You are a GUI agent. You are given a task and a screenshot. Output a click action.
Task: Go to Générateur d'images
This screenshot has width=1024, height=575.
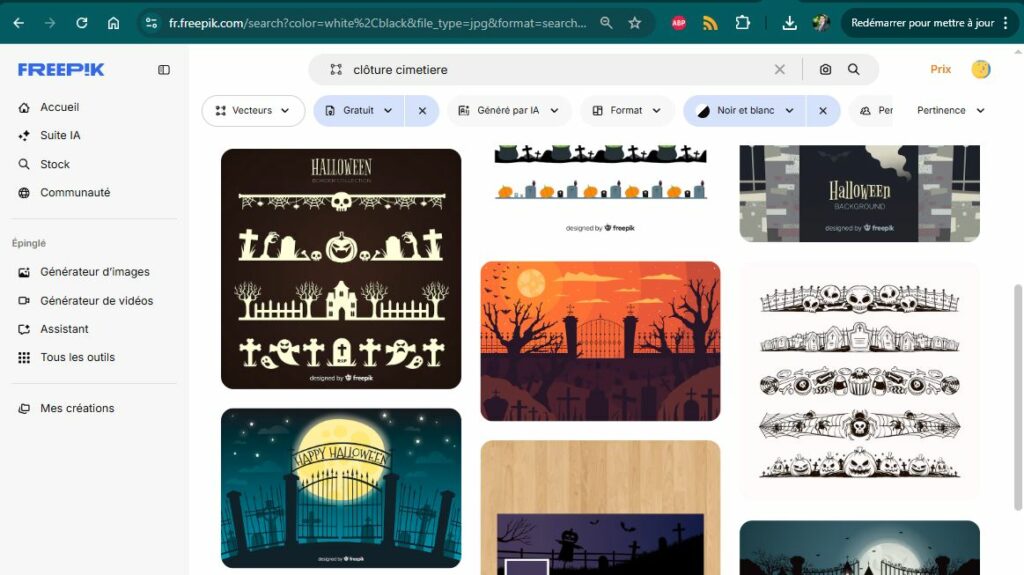[94, 272]
